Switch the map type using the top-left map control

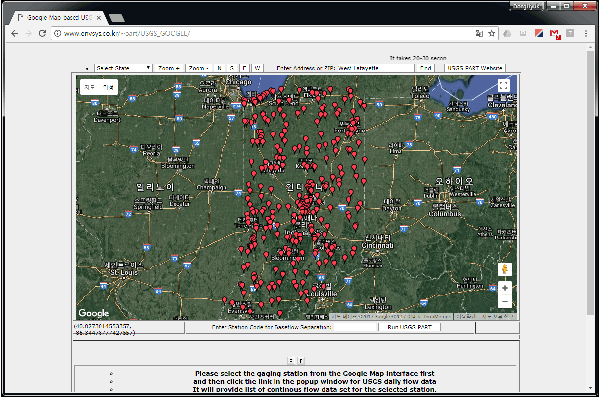click(99, 87)
